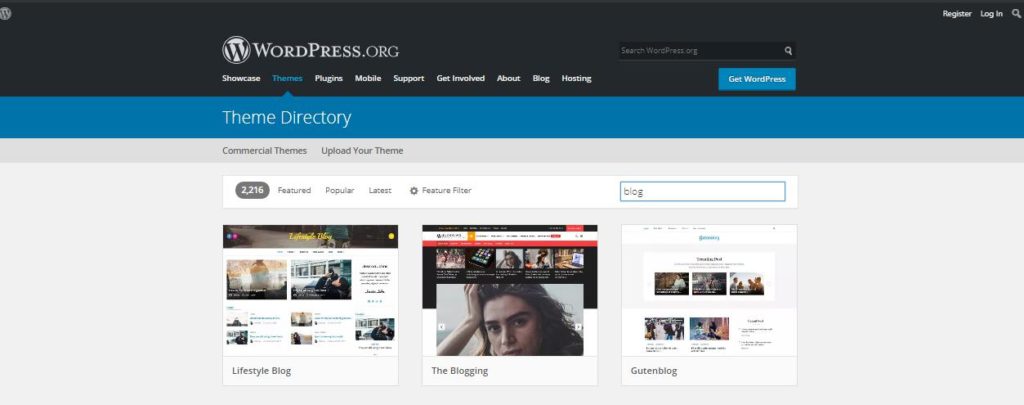The image size is (1024, 405).
Task: Click the Get WordPress button
Action: pyautogui.click(x=757, y=79)
